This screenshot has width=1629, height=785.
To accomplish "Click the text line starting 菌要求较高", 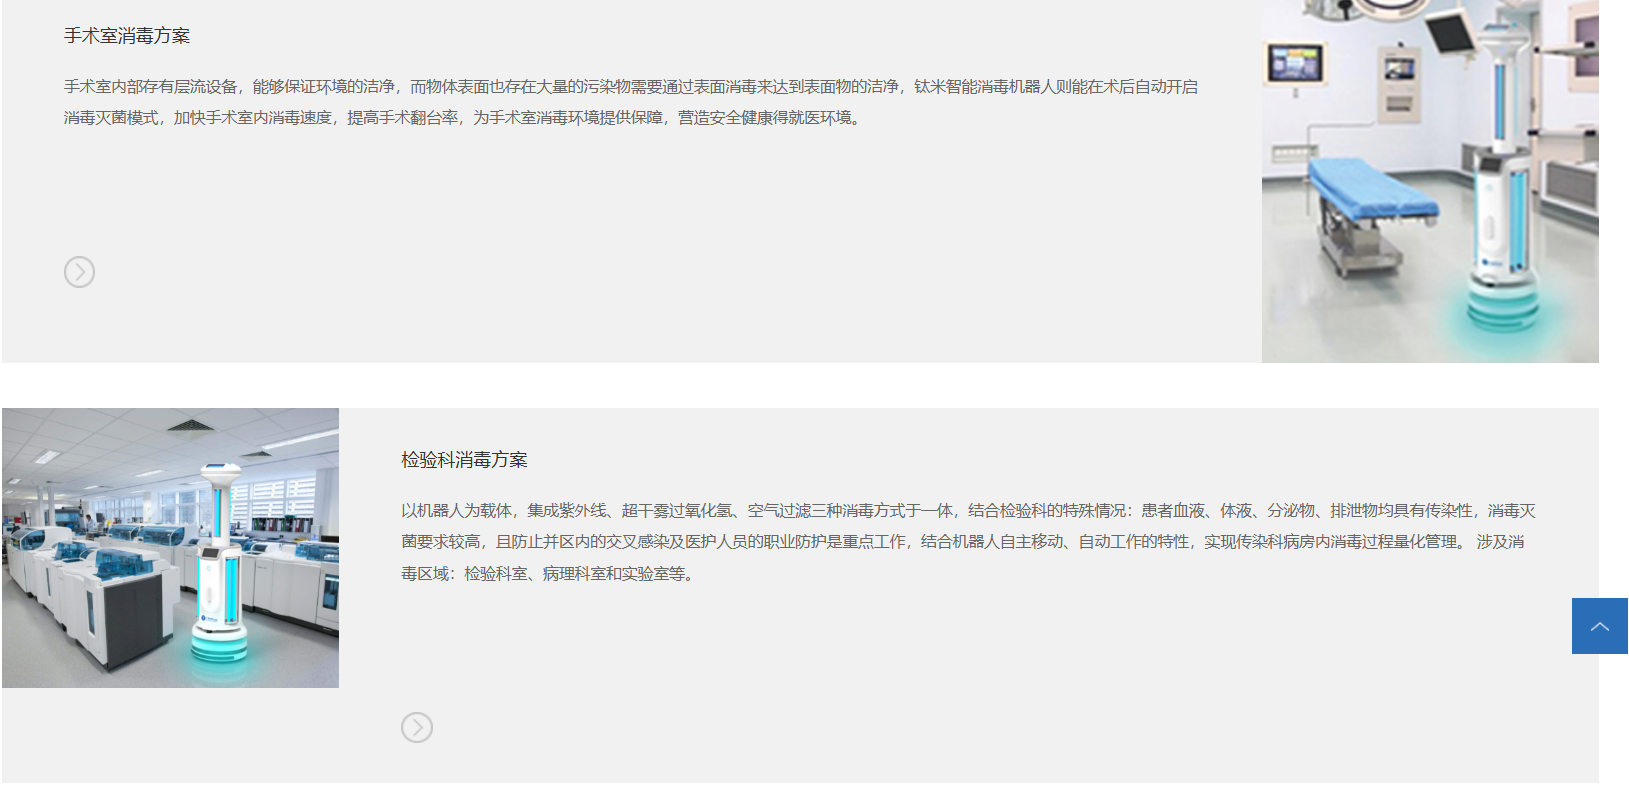I will point(962,542).
